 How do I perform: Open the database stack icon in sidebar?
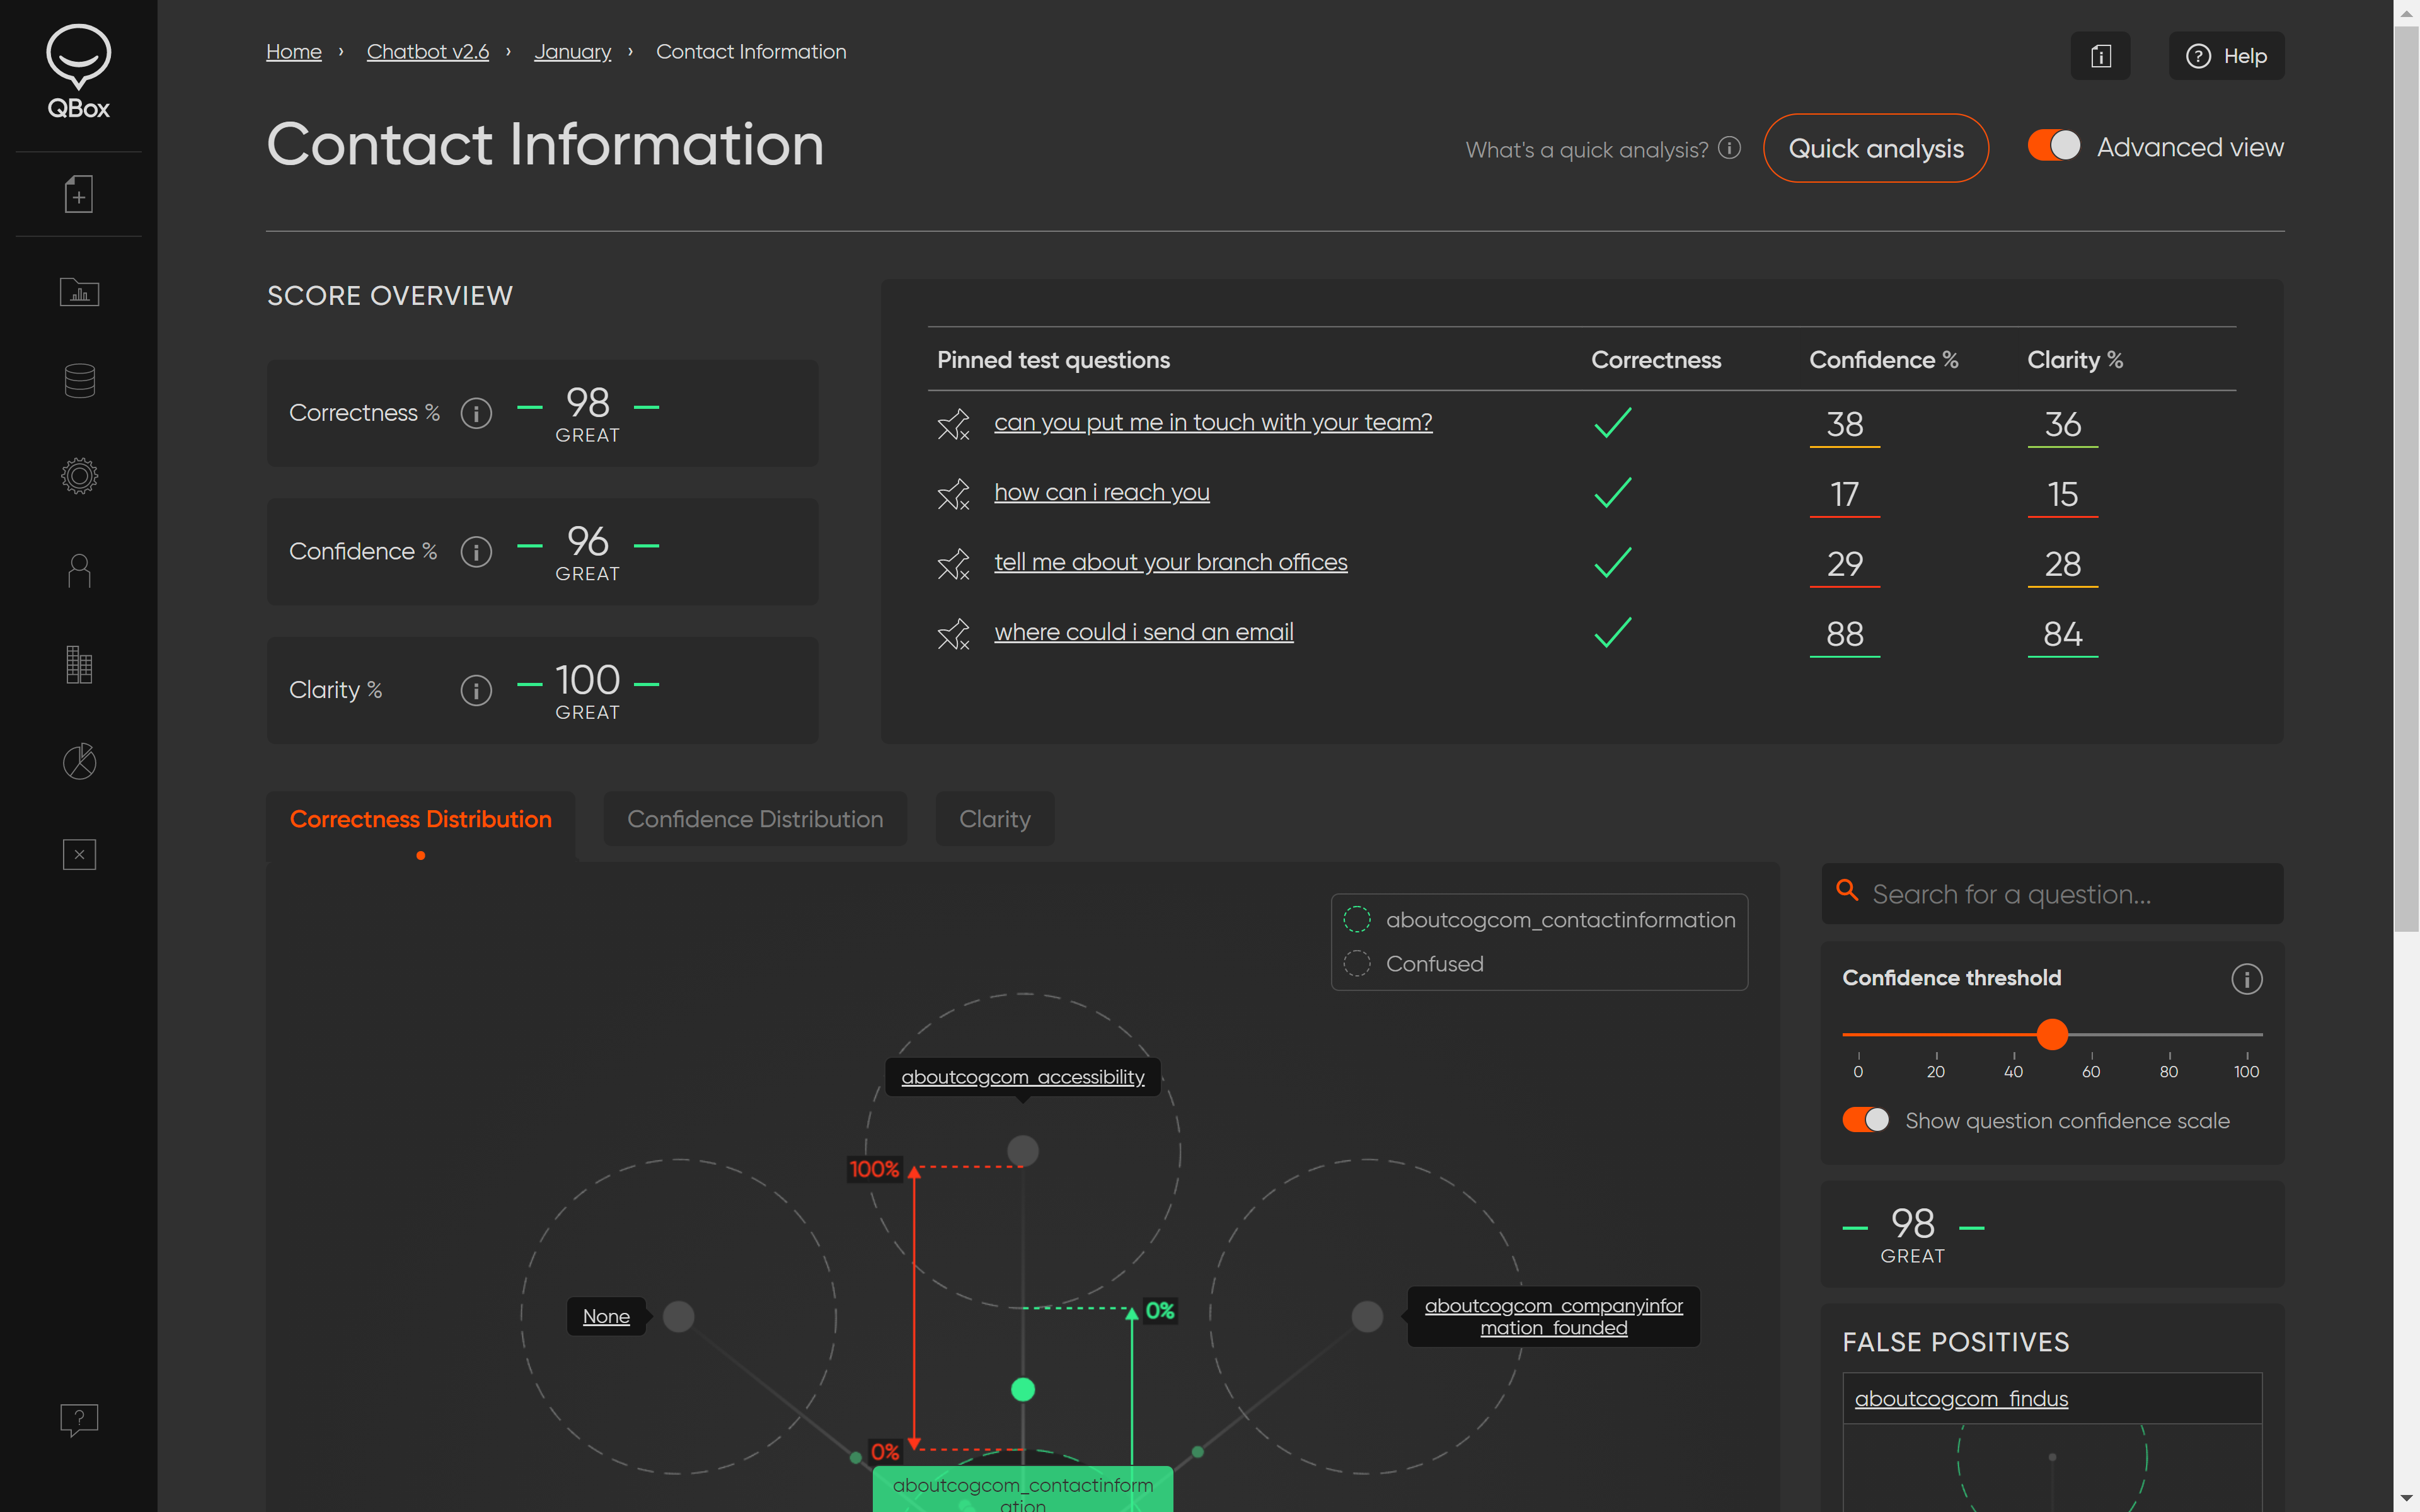click(79, 381)
